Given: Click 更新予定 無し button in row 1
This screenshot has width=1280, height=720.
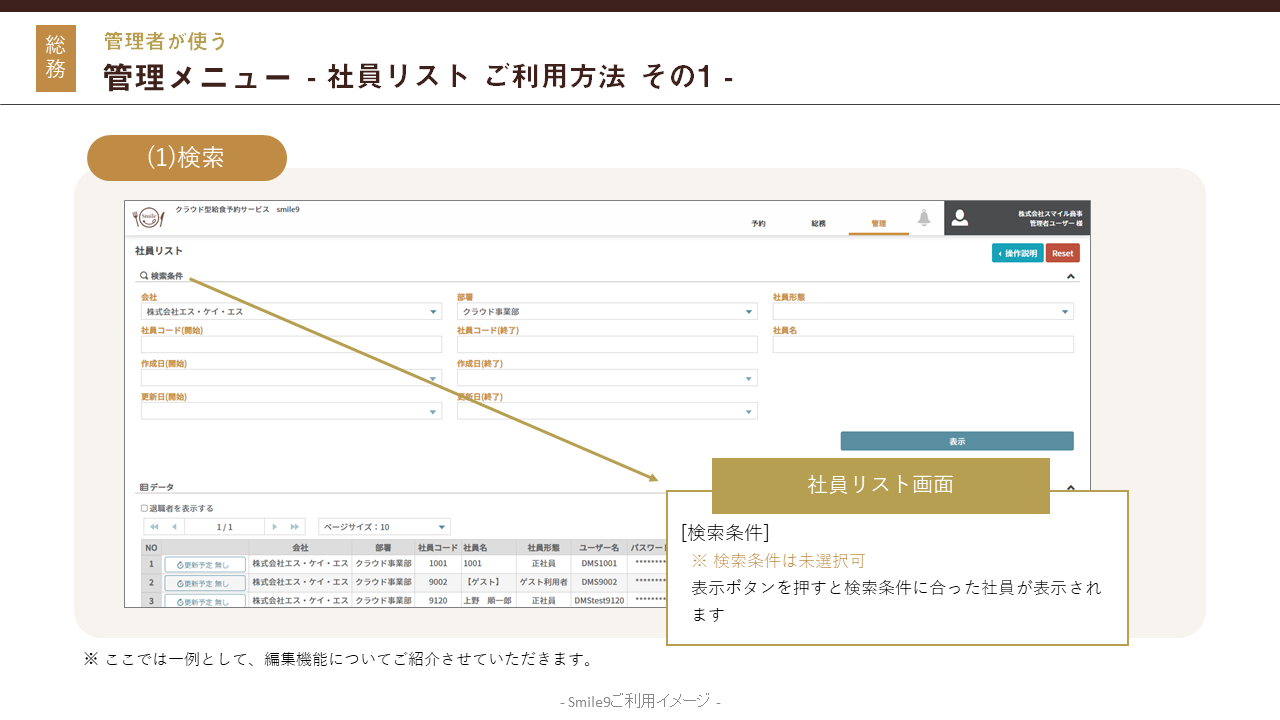Looking at the screenshot, I should click(x=204, y=564).
